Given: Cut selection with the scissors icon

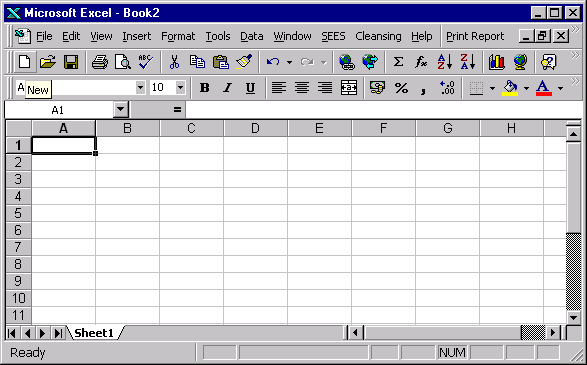Looking at the screenshot, I should pyautogui.click(x=174, y=62).
